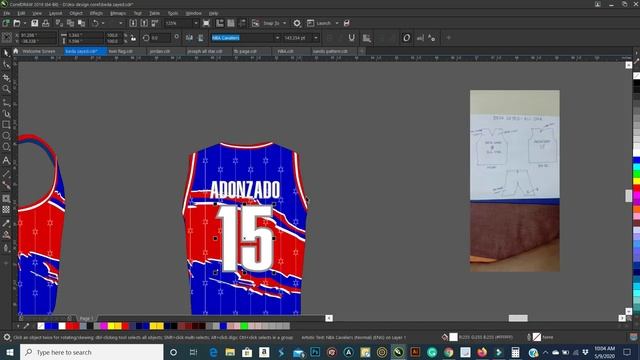Toggle the lock ratio padlock
This screenshot has width=640, height=360.
[x=133, y=38]
